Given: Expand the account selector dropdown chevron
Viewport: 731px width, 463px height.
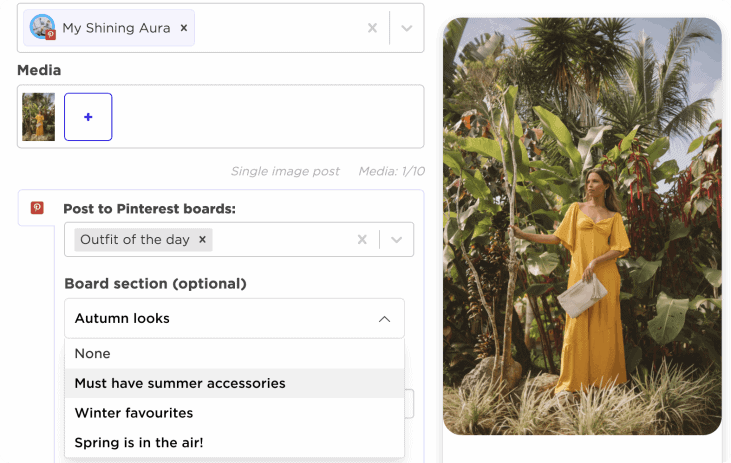Looking at the screenshot, I should pos(407,28).
